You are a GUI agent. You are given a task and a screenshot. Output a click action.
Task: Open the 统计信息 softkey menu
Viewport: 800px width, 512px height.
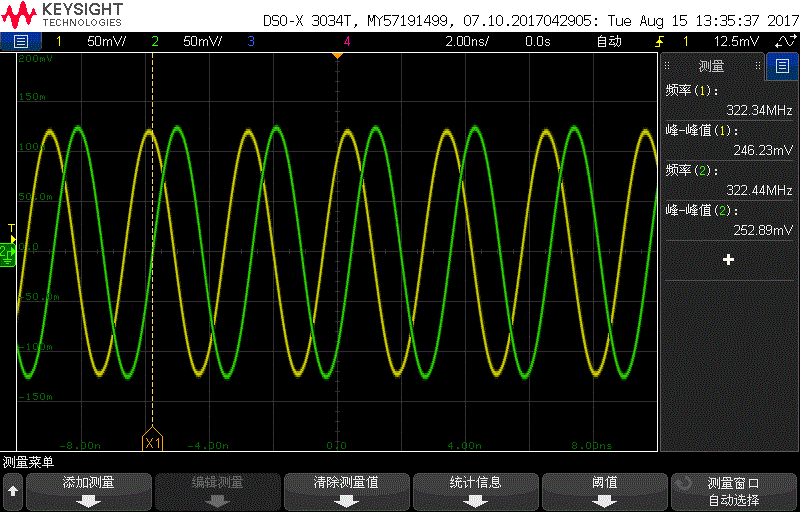476,491
